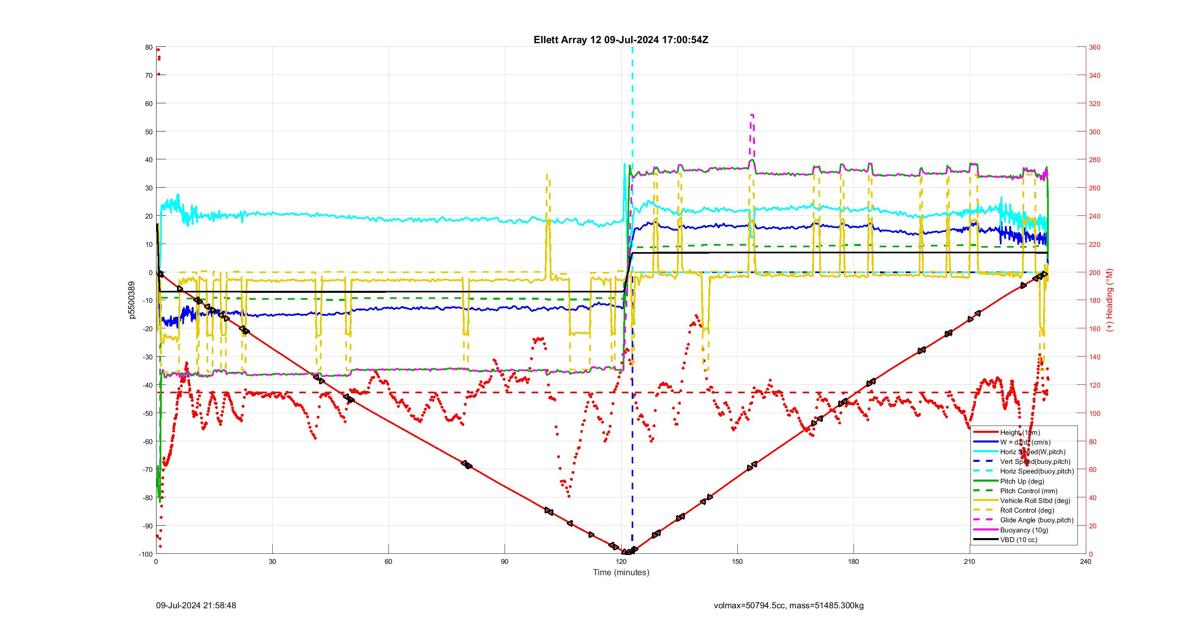The height and width of the screenshot is (622, 1200).
Task: Click right heading-axis tick label '360'
Action: (1095, 47)
